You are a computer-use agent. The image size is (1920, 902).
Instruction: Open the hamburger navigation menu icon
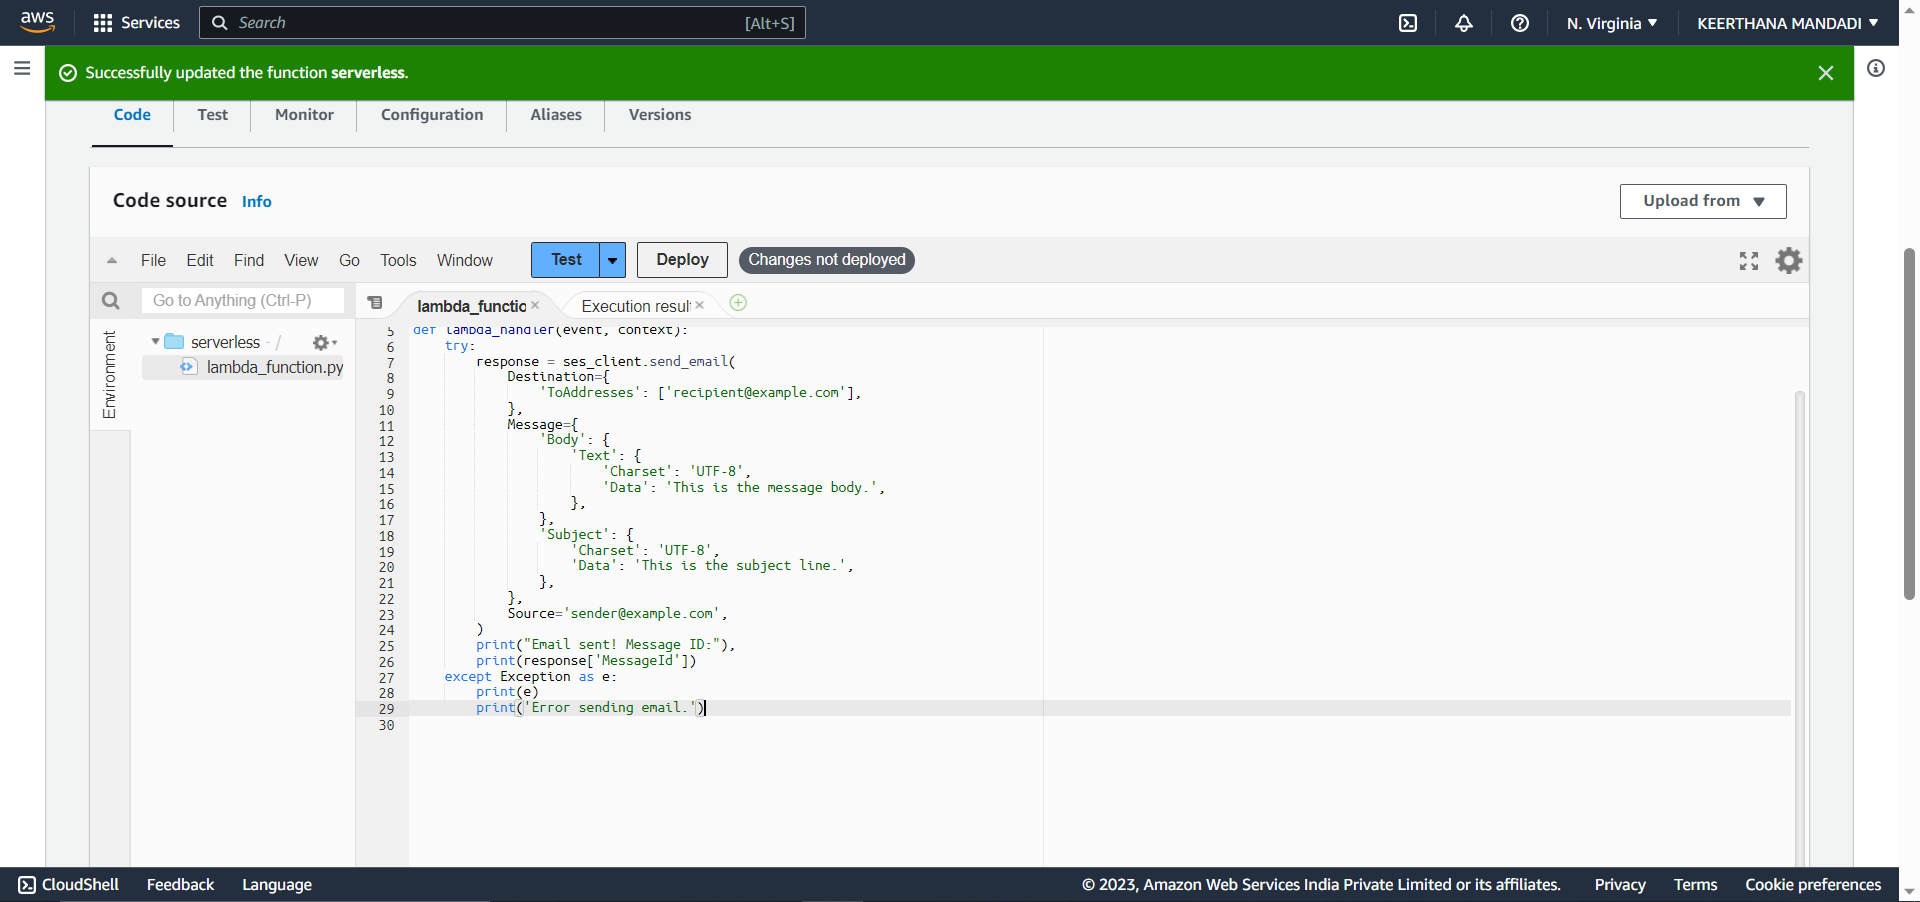pyautogui.click(x=21, y=68)
